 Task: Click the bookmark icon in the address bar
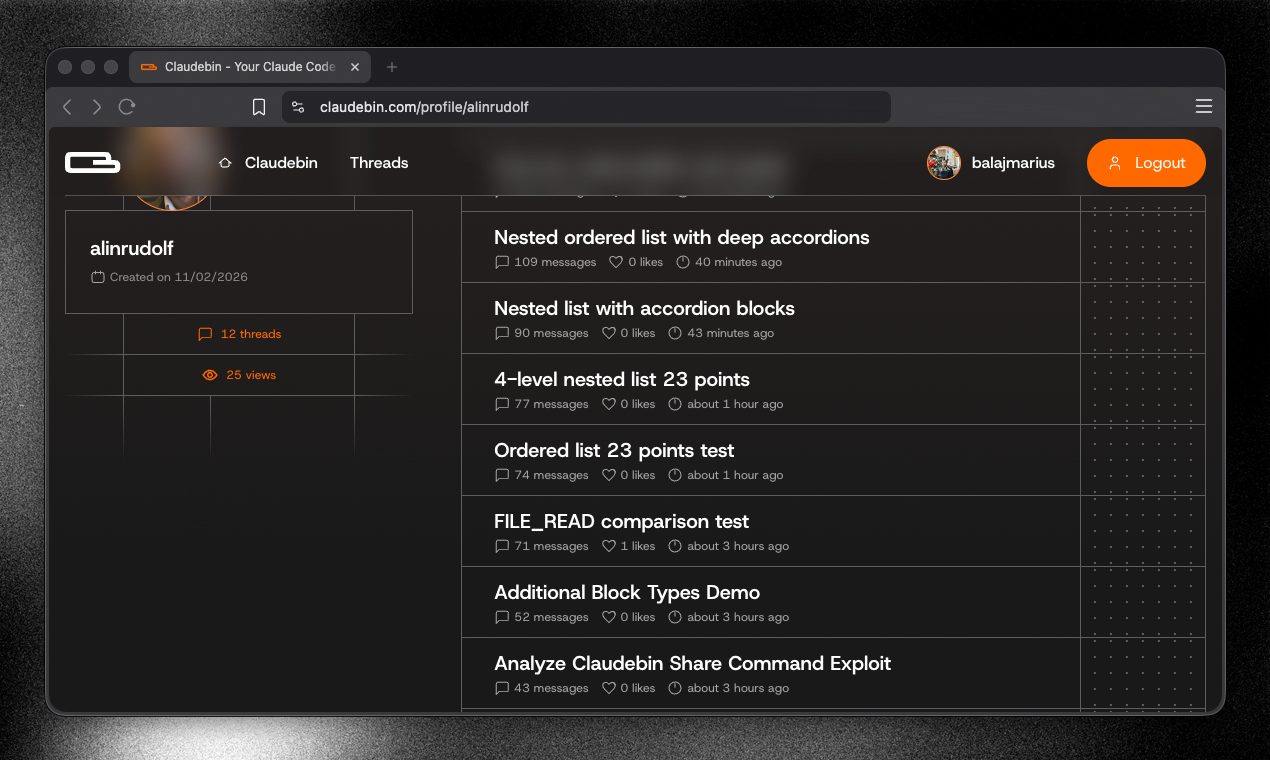[x=259, y=107]
